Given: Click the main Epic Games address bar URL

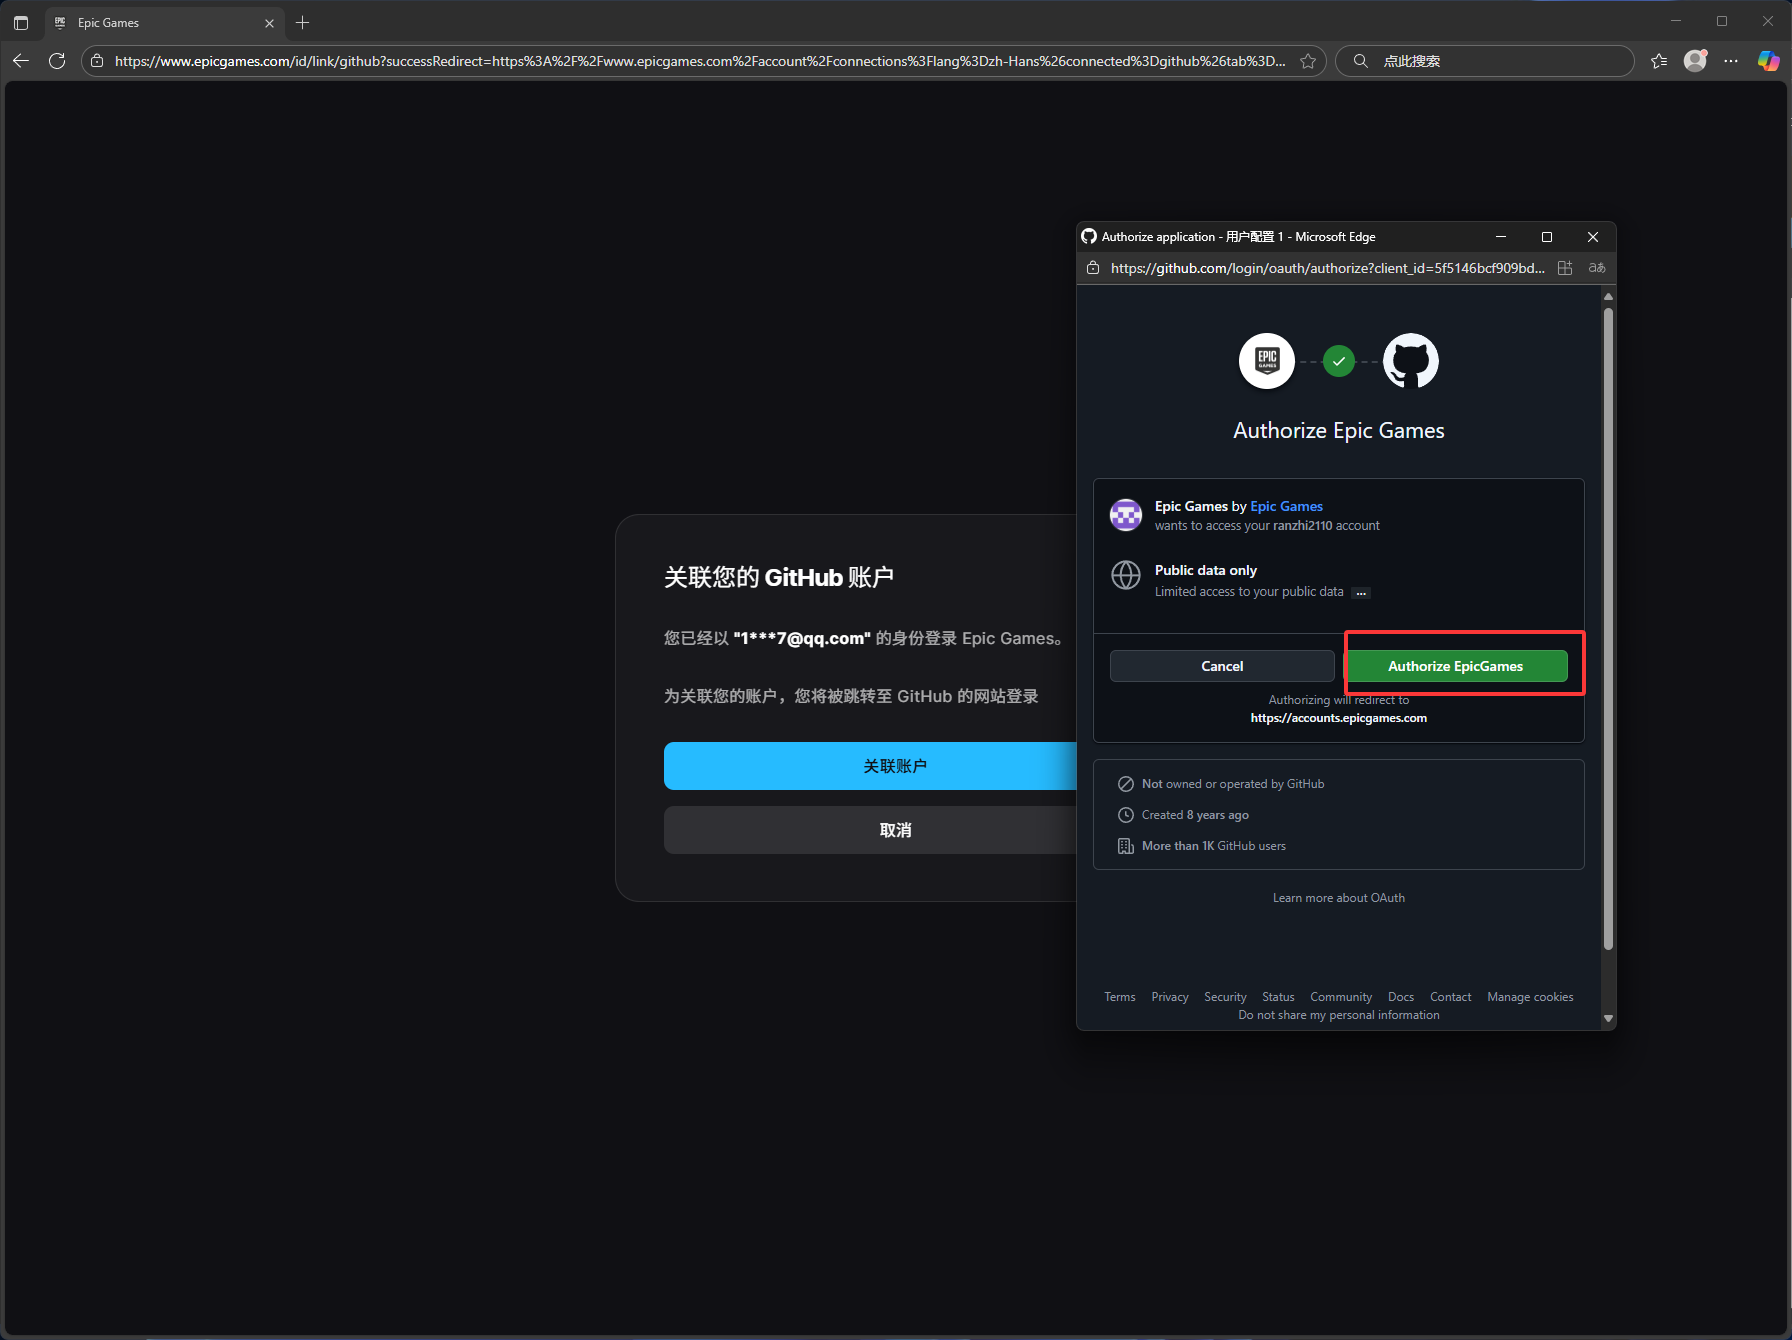Looking at the screenshot, I should [x=700, y=61].
